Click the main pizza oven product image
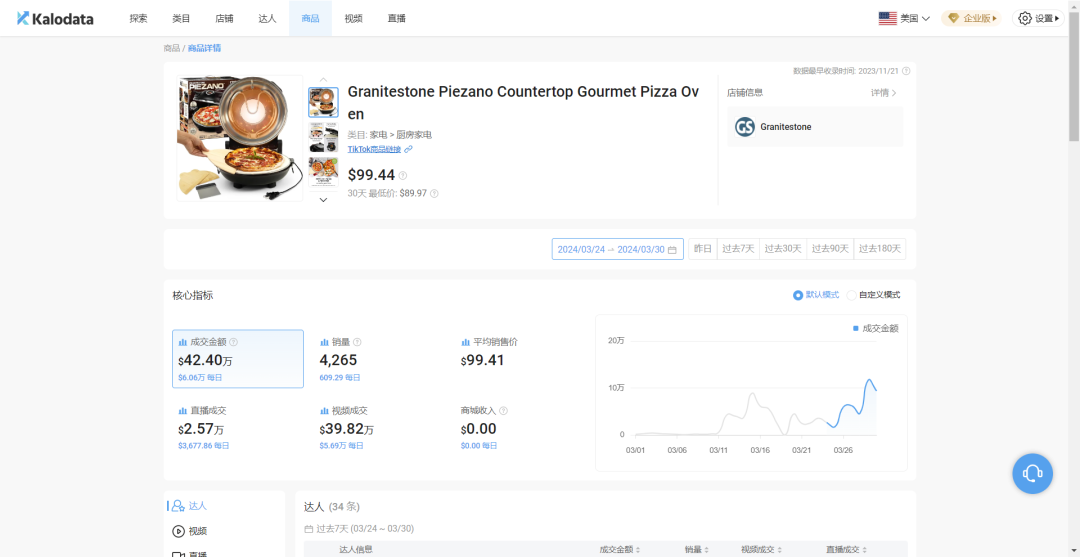Image resolution: width=1080 pixels, height=557 pixels. click(240, 138)
